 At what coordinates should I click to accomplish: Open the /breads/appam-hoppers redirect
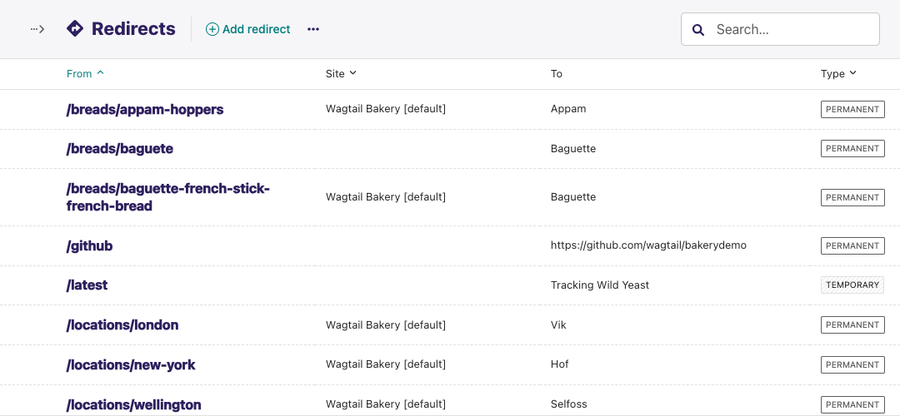pos(145,110)
